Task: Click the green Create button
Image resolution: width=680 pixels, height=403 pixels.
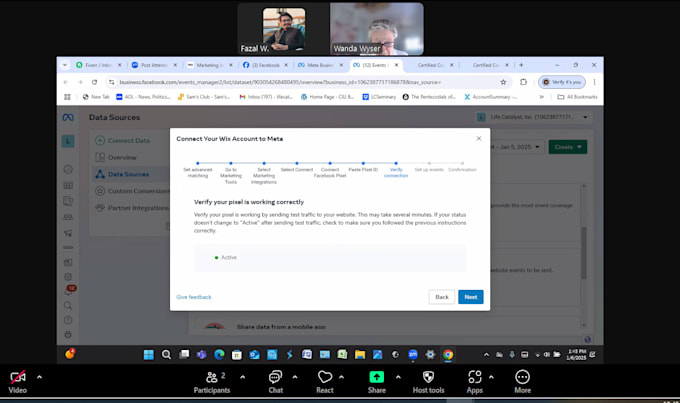Action: click(568, 147)
